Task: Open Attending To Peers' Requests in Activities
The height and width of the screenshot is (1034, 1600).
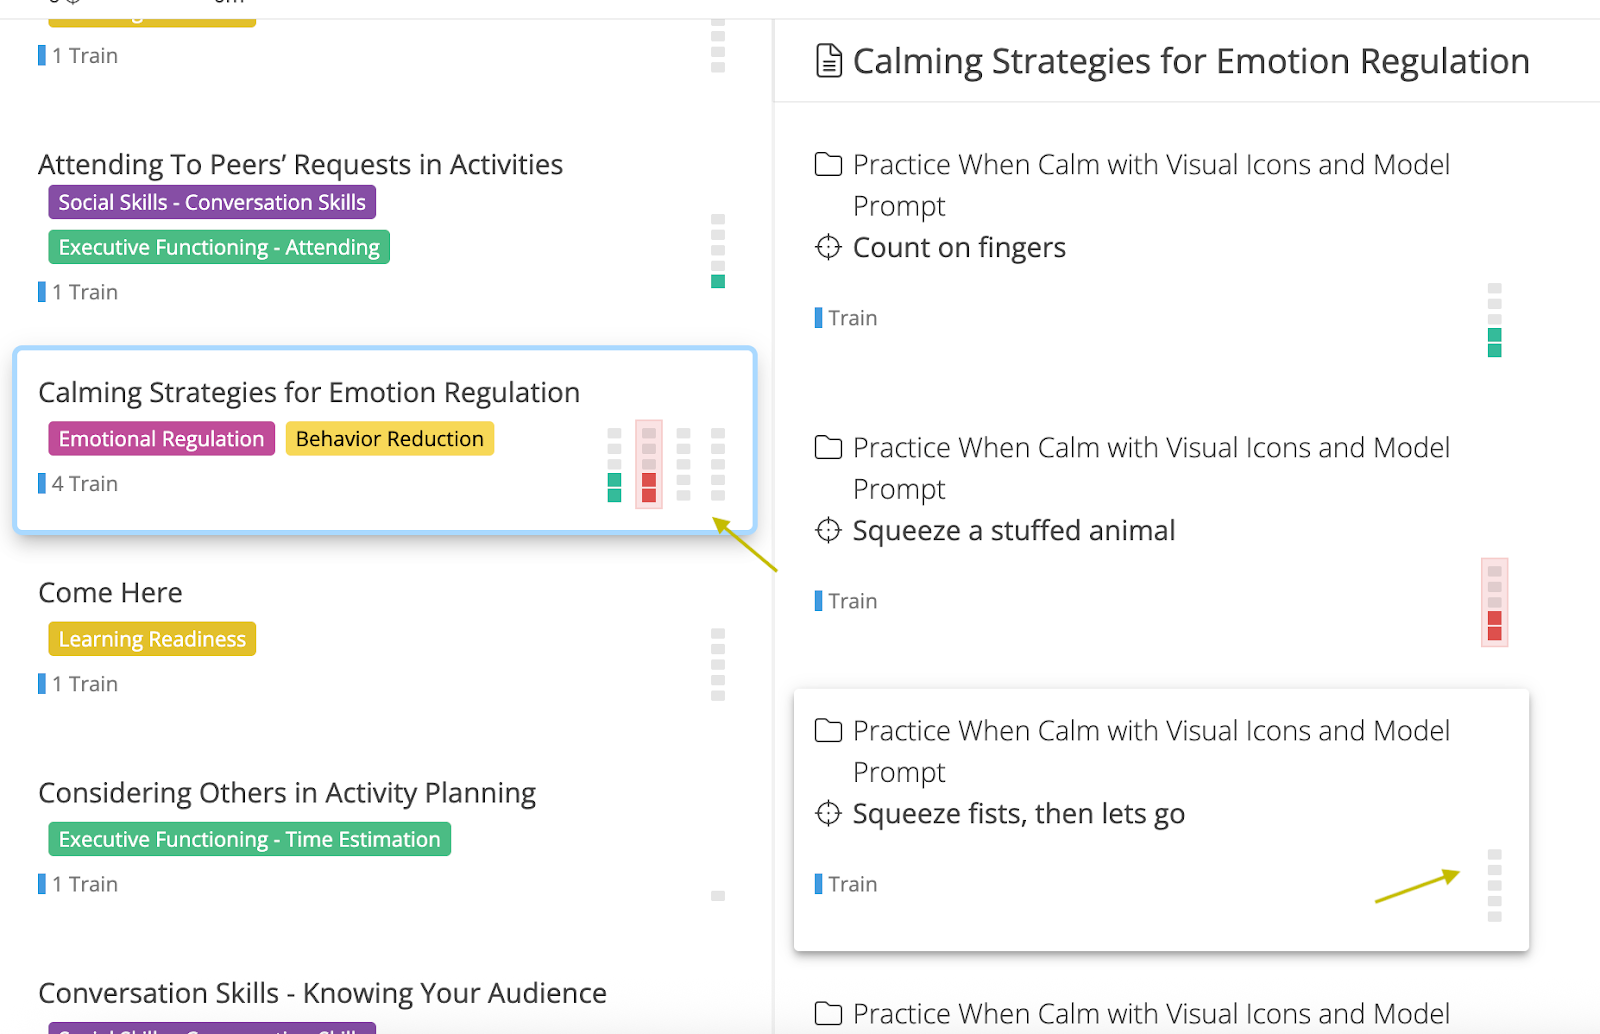Action: [x=300, y=165]
